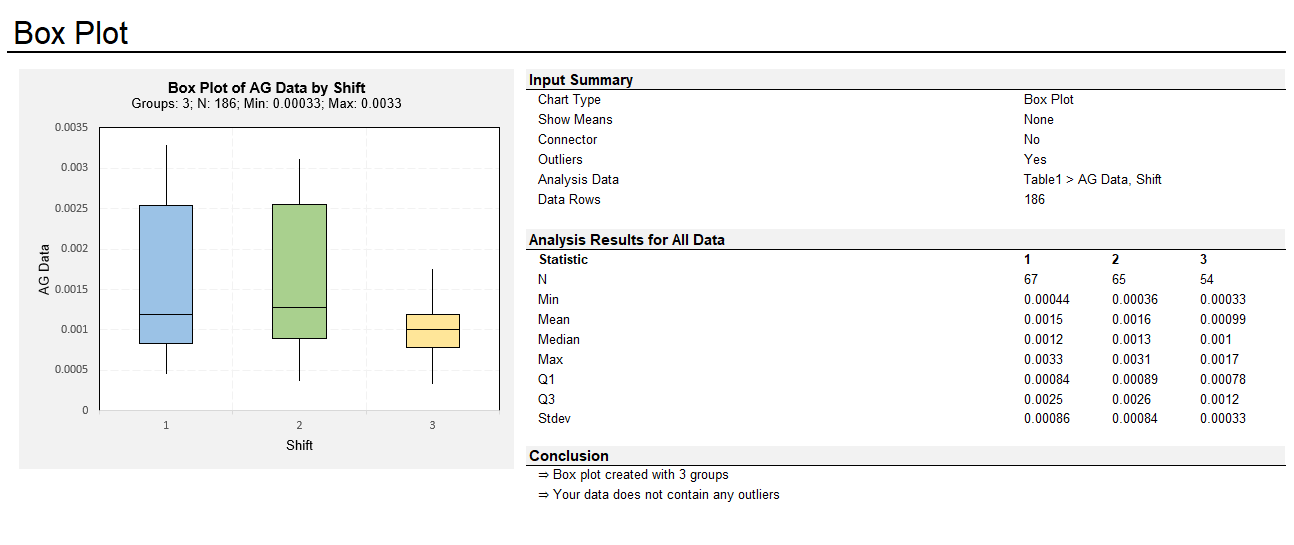Click the Outliers value 'Yes'
The width and height of the screenshot is (1294, 545).
click(x=1035, y=160)
